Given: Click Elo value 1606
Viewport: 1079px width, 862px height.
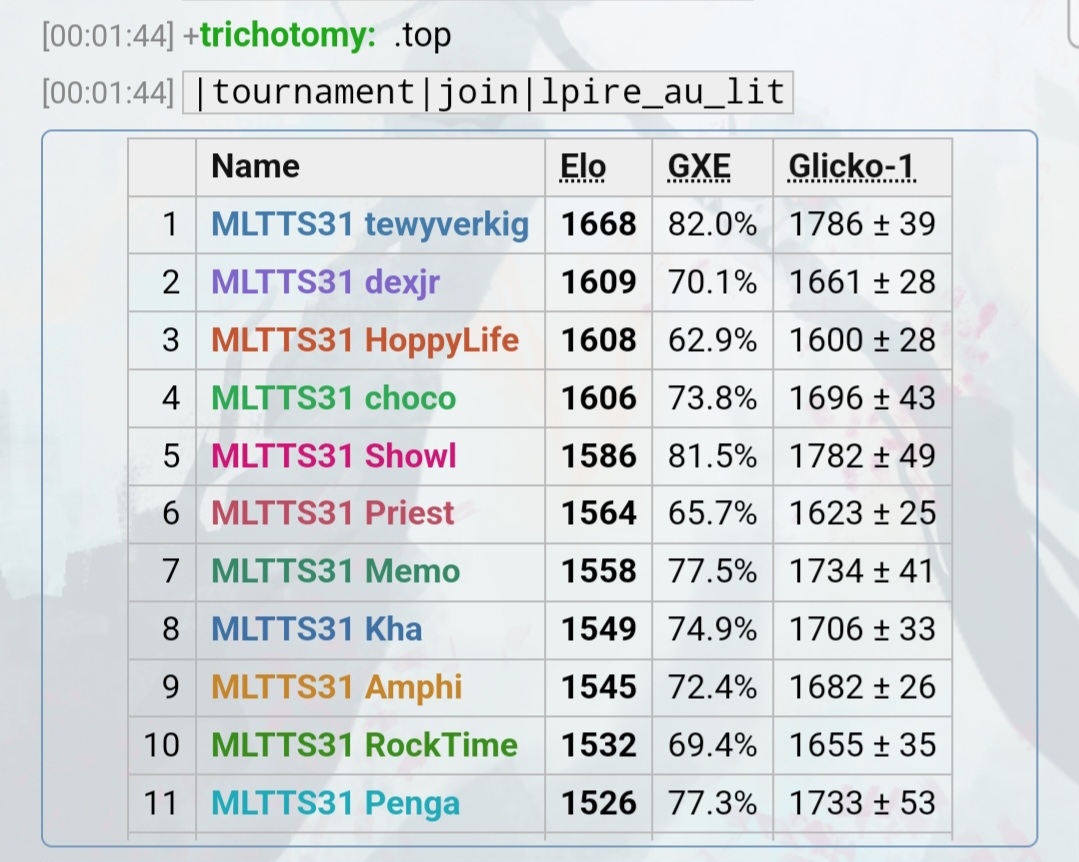Looking at the screenshot, I should (x=599, y=398).
